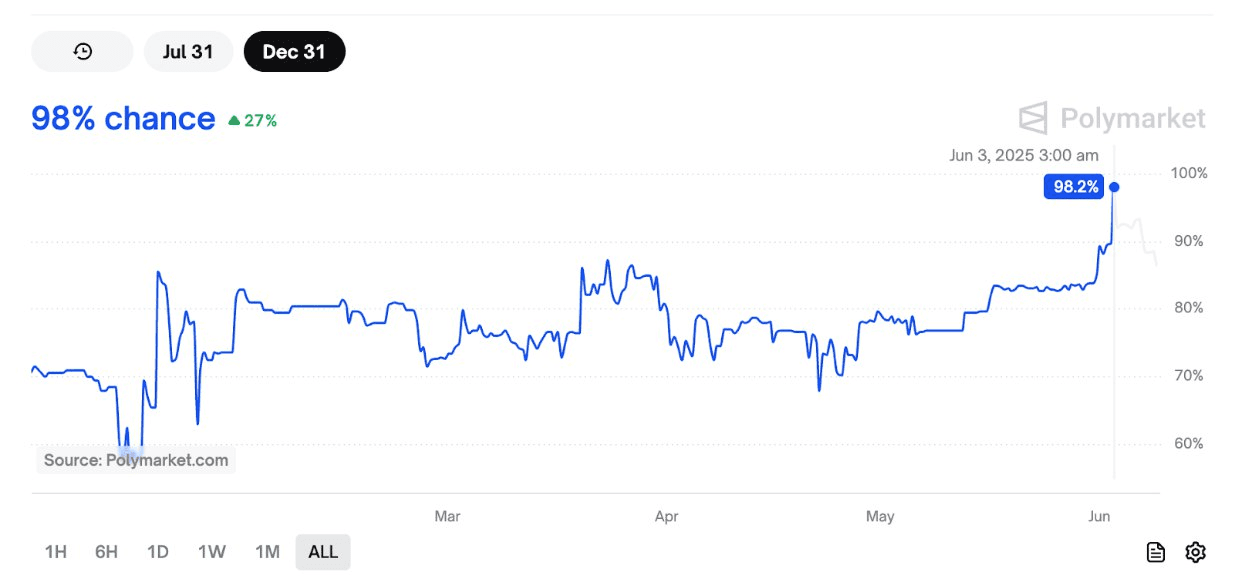Click the blue data point dot
Image resolution: width=1254 pixels, height=582 pixels.
click(x=1114, y=187)
